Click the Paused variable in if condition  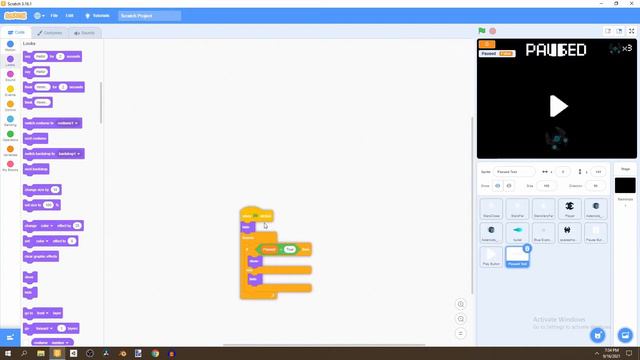pyautogui.click(x=269, y=249)
